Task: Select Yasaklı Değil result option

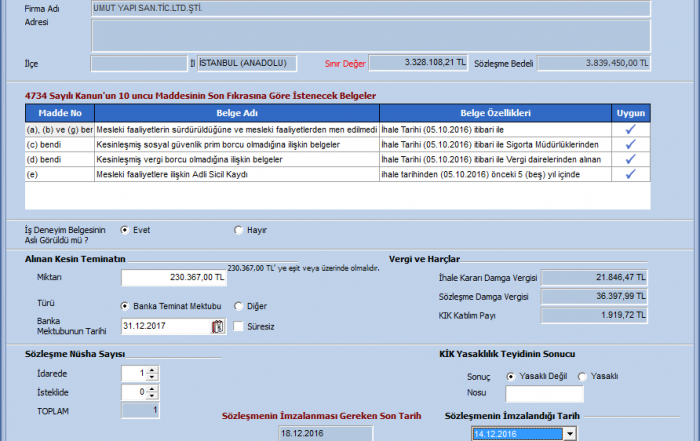Action: pyautogui.click(x=511, y=376)
